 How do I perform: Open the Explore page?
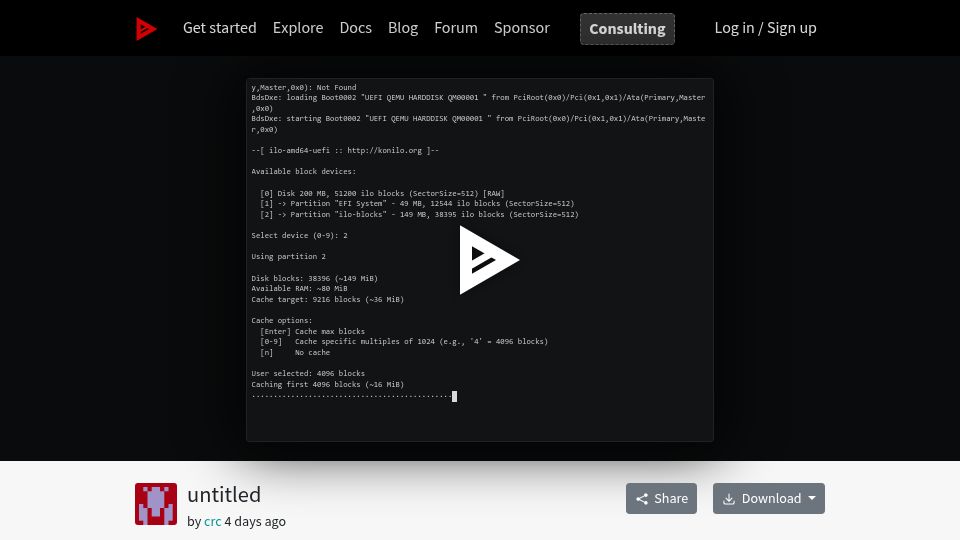[x=298, y=28]
